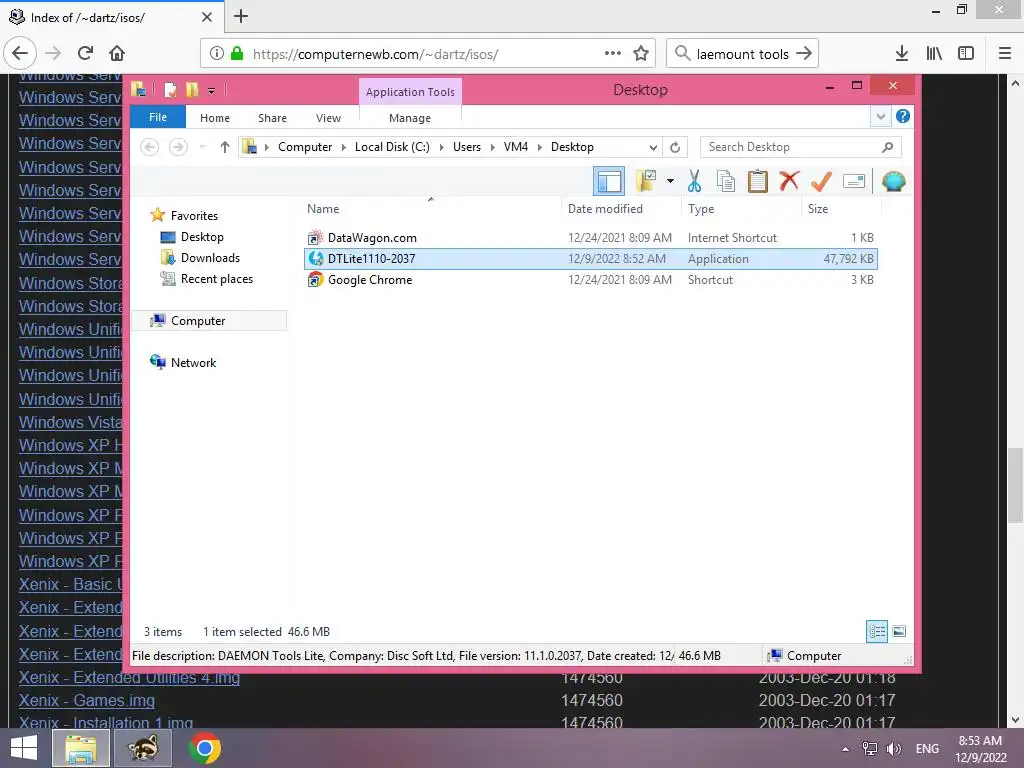Open the File ribbon tab
Viewport: 1024px width, 768px height.
tap(158, 117)
